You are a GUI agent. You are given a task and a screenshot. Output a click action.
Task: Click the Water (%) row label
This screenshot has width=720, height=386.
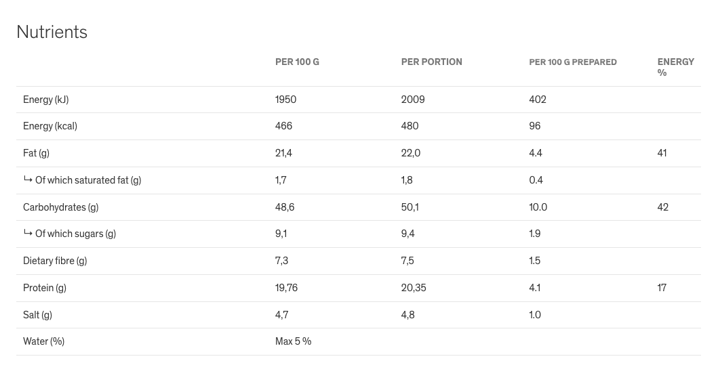pyautogui.click(x=44, y=341)
